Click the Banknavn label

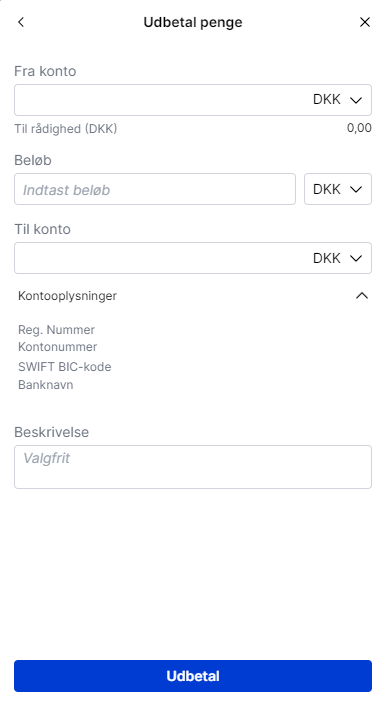click(x=45, y=385)
